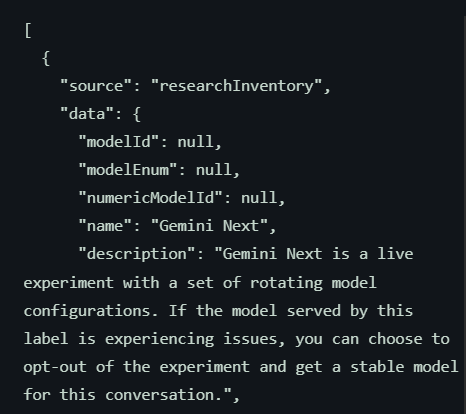Click the first-level opening curly brace
466x414 pixels.
(46, 59)
